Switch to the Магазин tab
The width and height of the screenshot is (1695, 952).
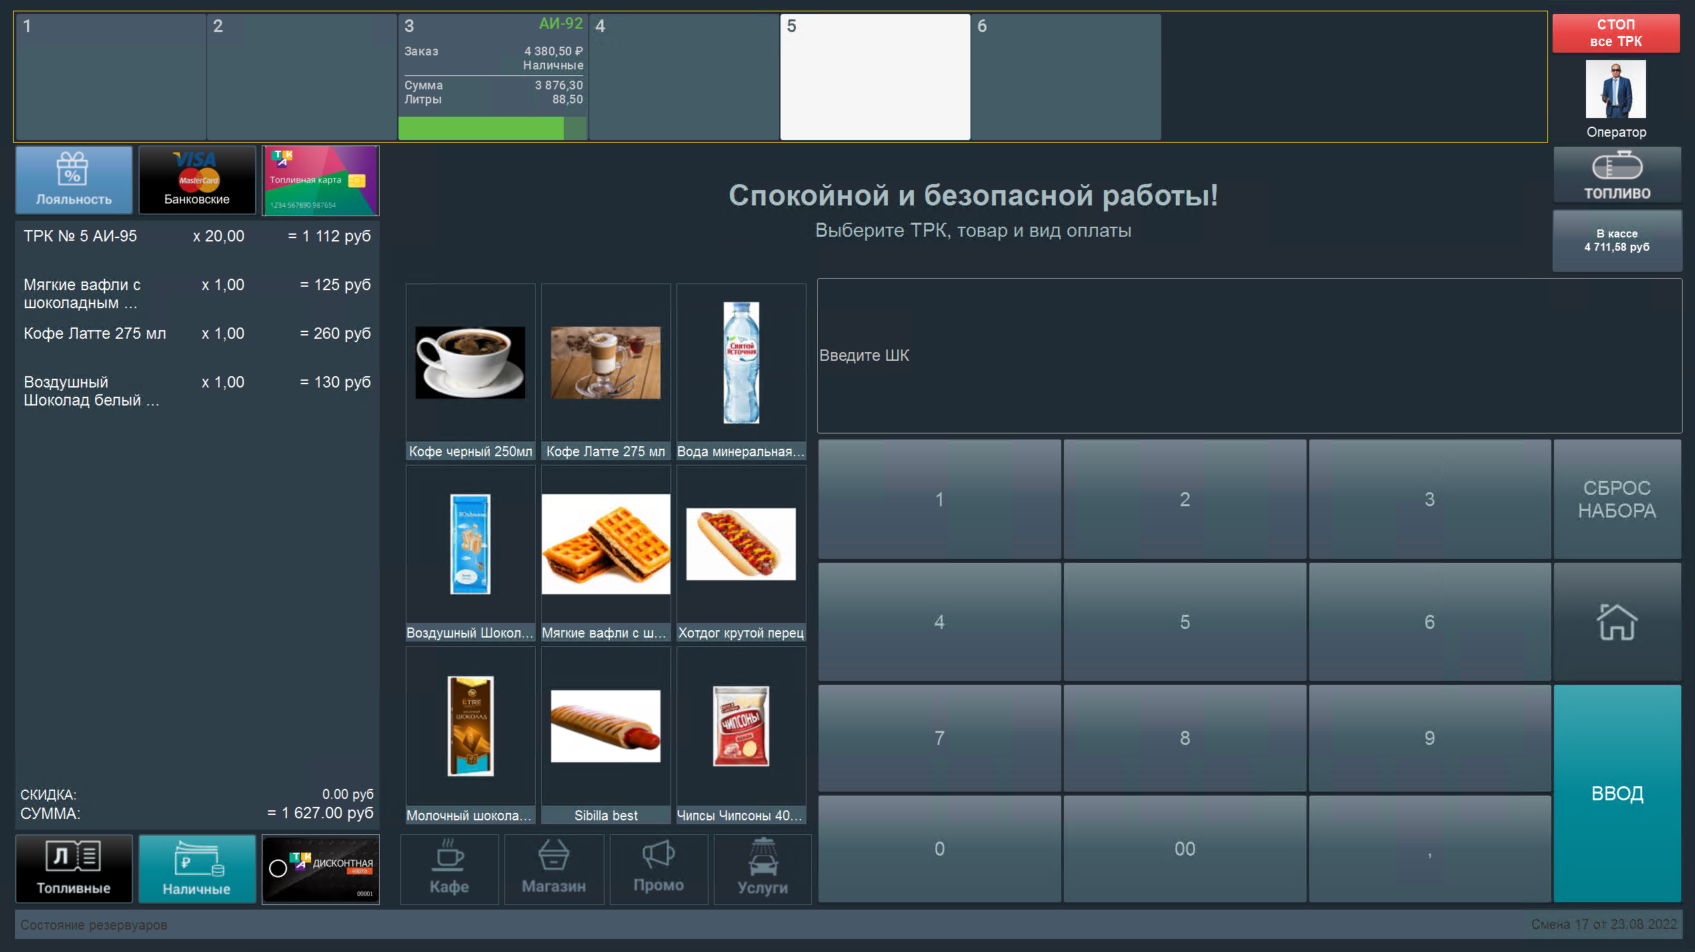553,869
